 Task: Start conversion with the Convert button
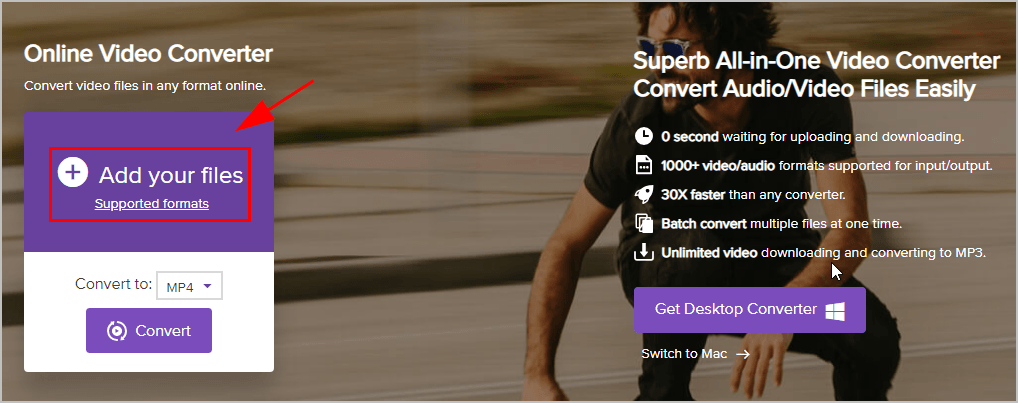click(x=149, y=330)
